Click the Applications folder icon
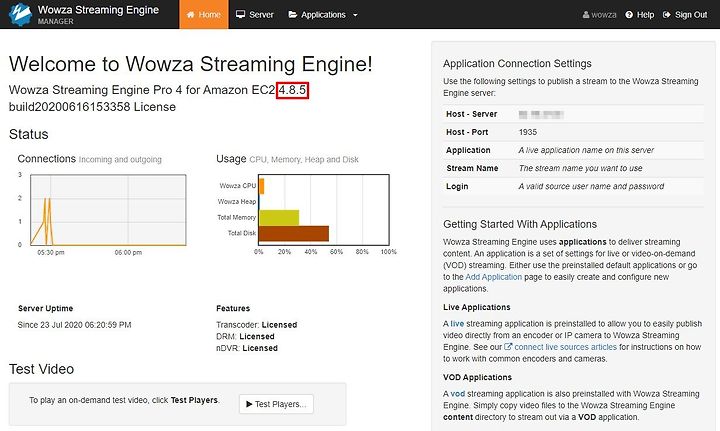This screenshot has width=720, height=431. (x=292, y=15)
